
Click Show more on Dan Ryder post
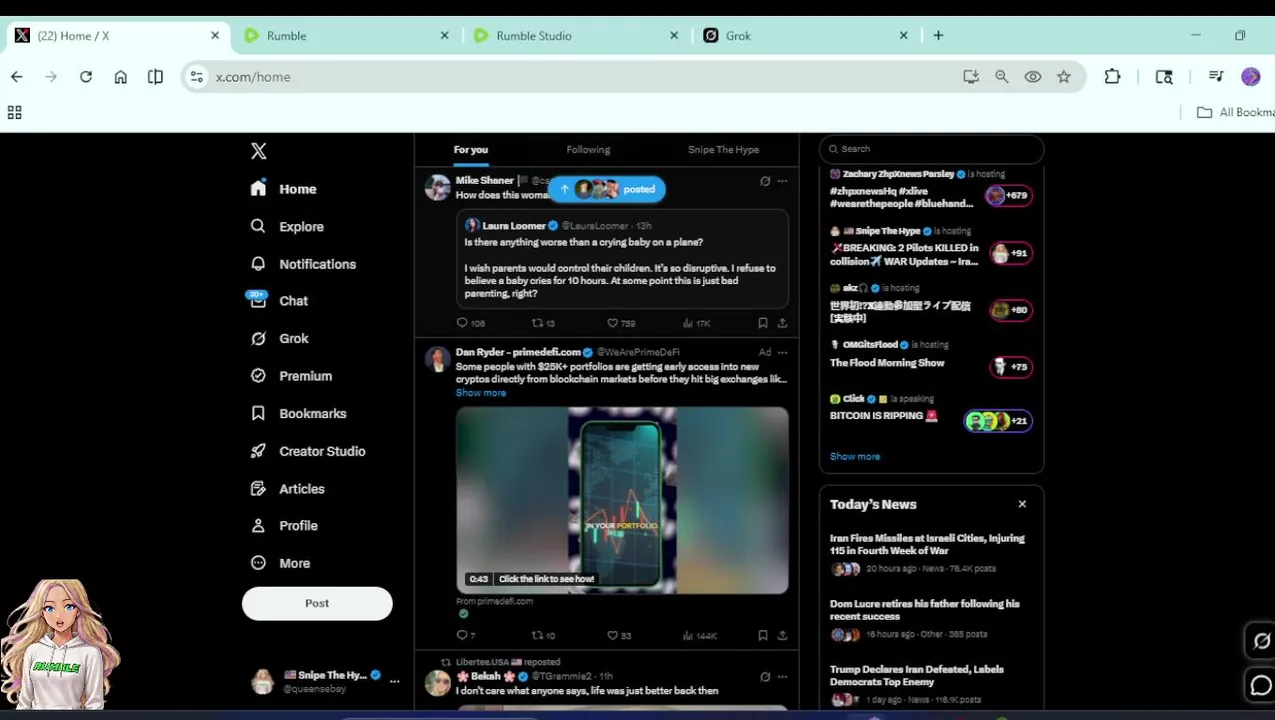(x=481, y=393)
